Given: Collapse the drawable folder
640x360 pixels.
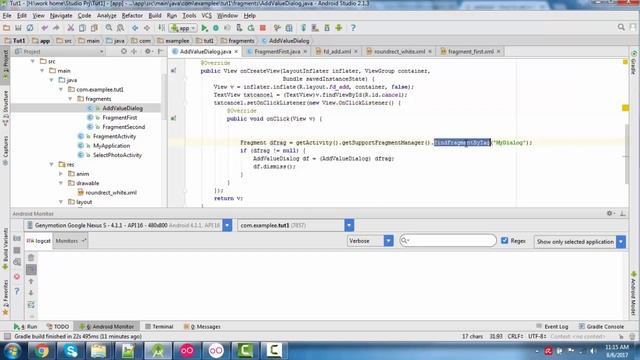Looking at the screenshot, I should click(61, 183).
